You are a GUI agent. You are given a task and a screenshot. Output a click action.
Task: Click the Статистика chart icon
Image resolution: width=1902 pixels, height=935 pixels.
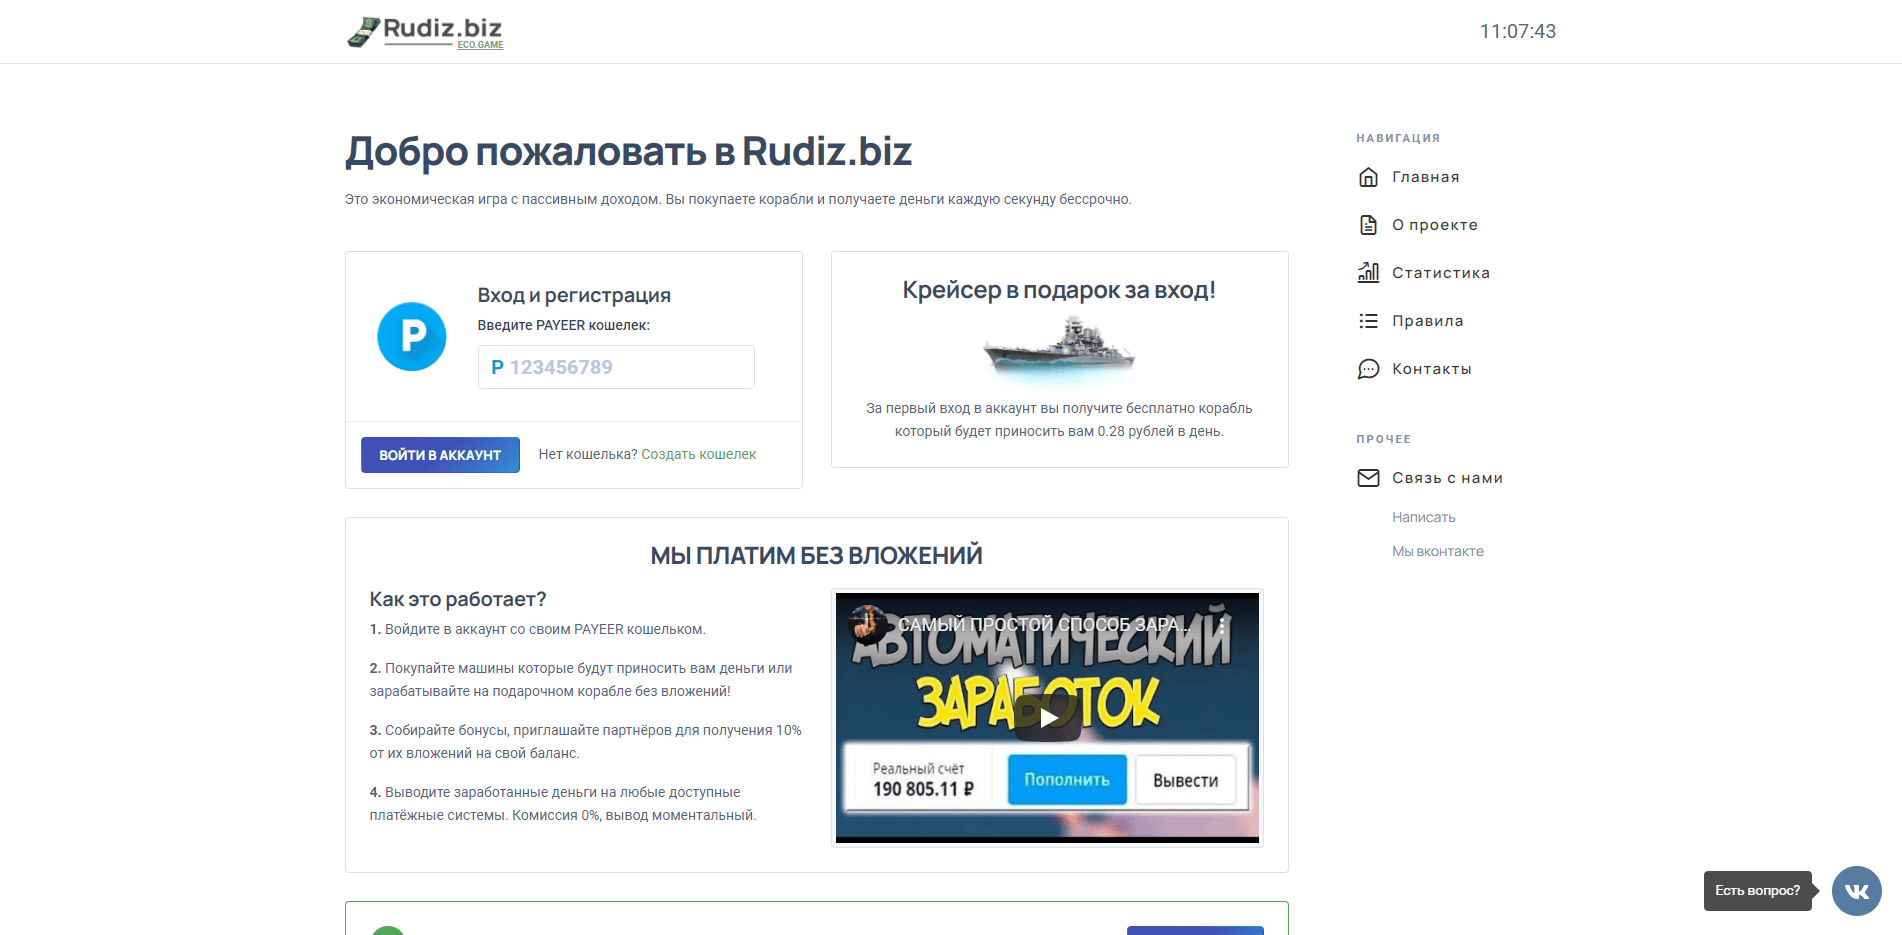point(1367,272)
